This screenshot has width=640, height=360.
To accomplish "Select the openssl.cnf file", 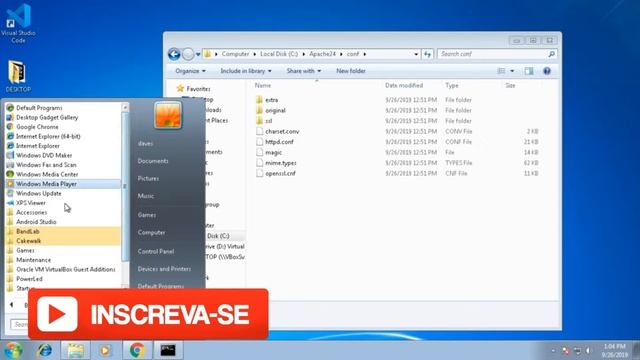I will (x=280, y=173).
